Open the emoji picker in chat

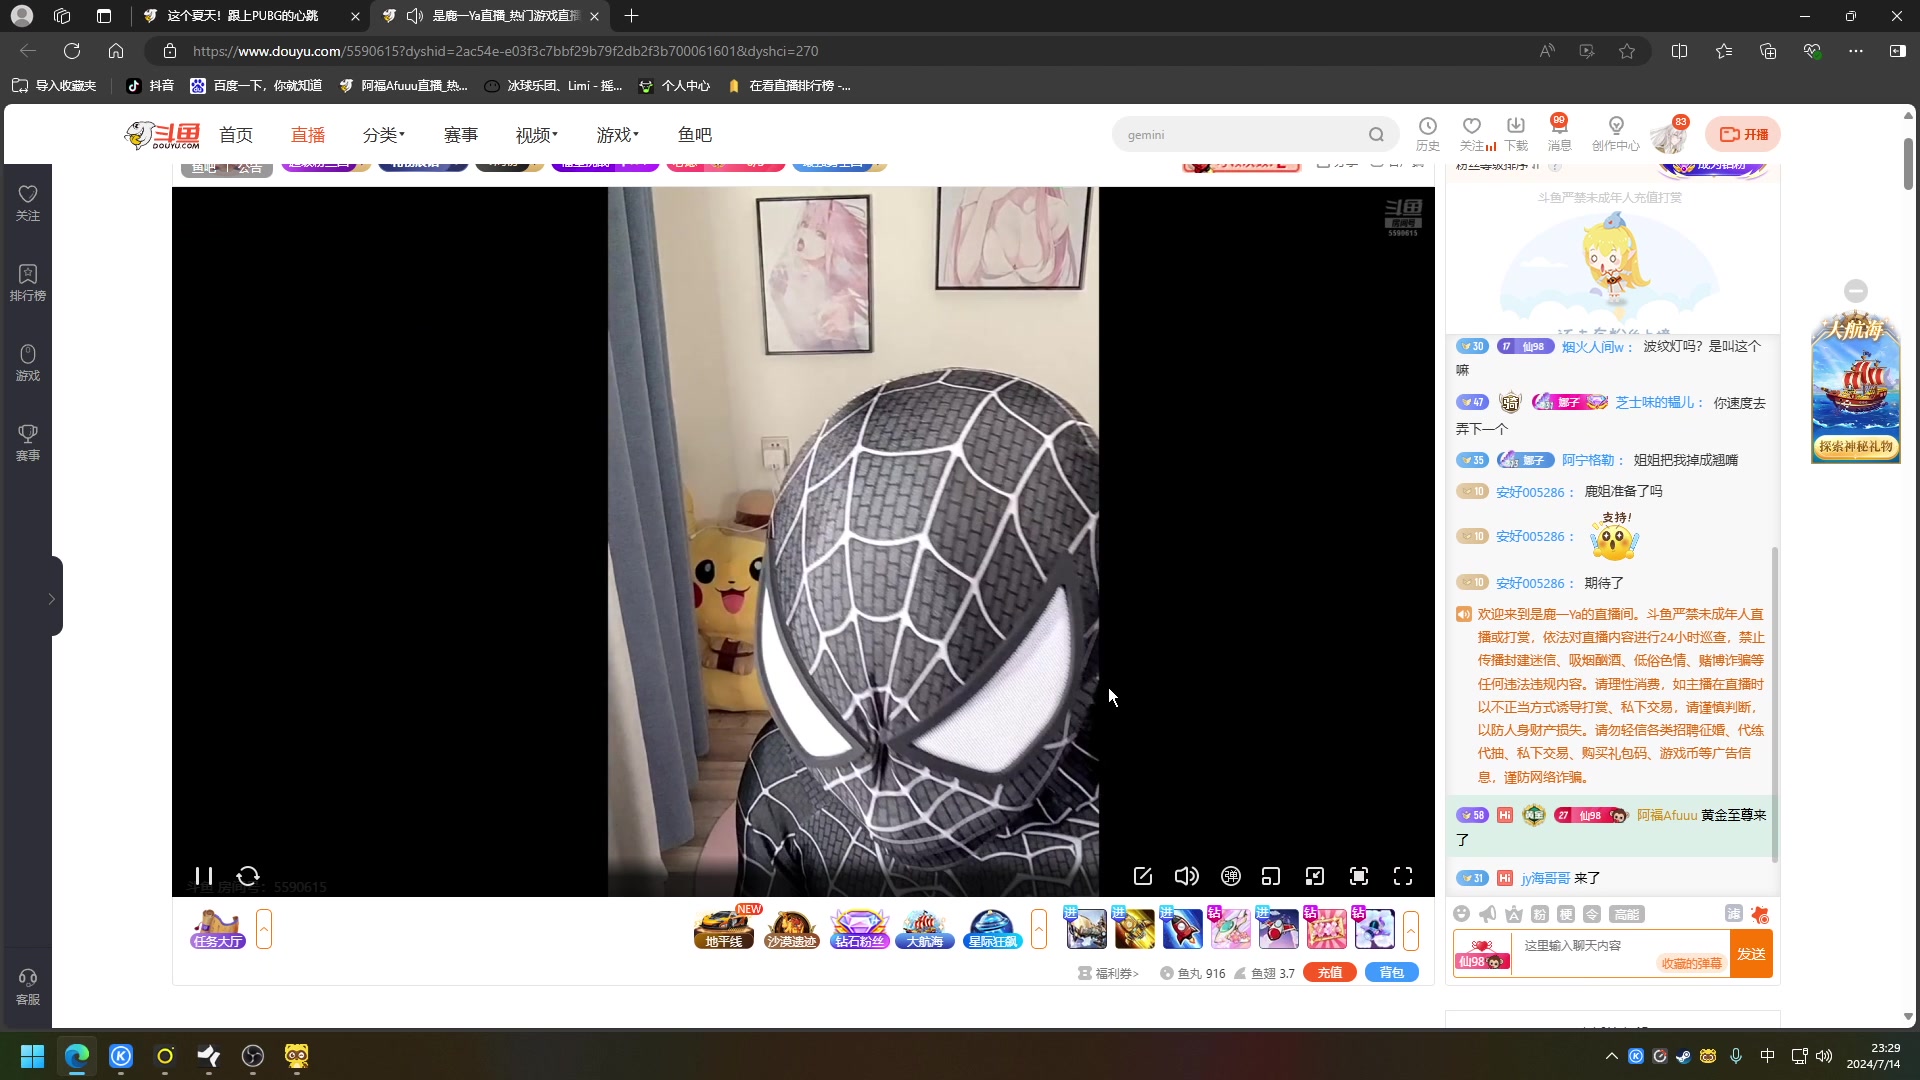tap(1462, 914)
